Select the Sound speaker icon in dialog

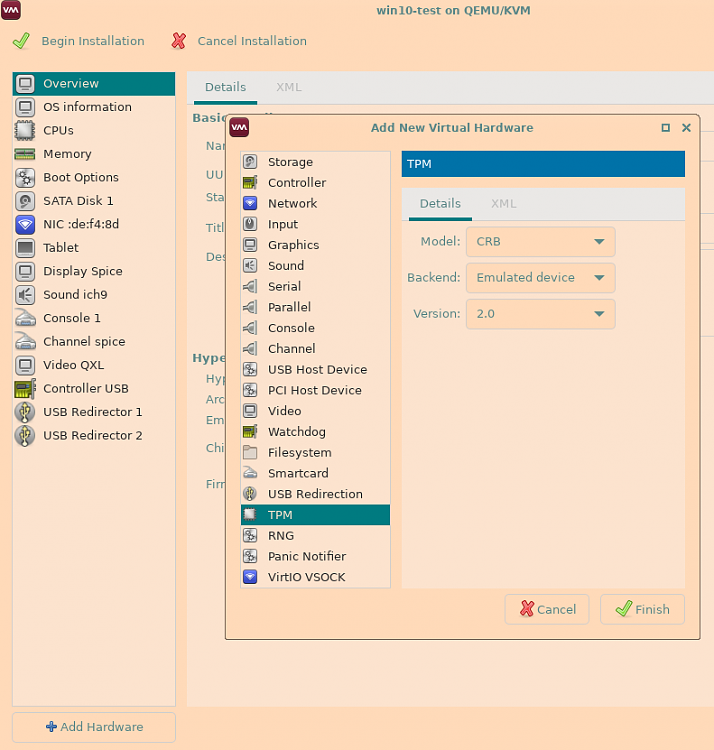[250, 265]
